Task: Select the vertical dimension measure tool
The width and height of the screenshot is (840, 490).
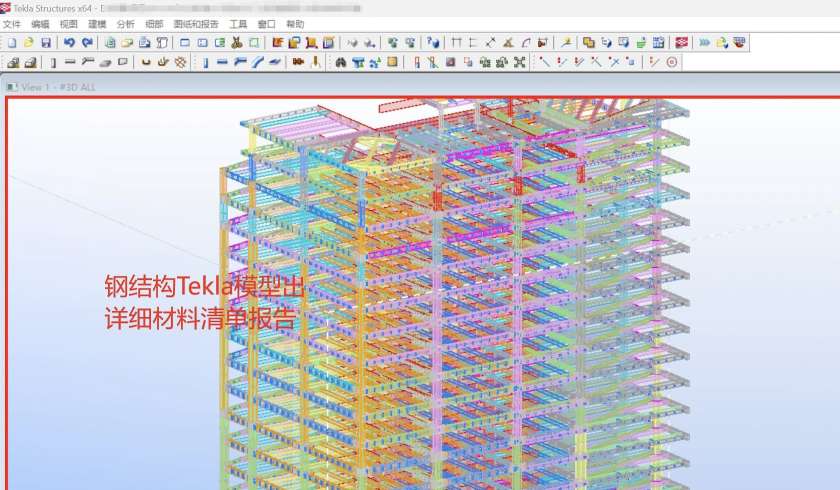Action: pyautogui.click(x=473, y=43)
